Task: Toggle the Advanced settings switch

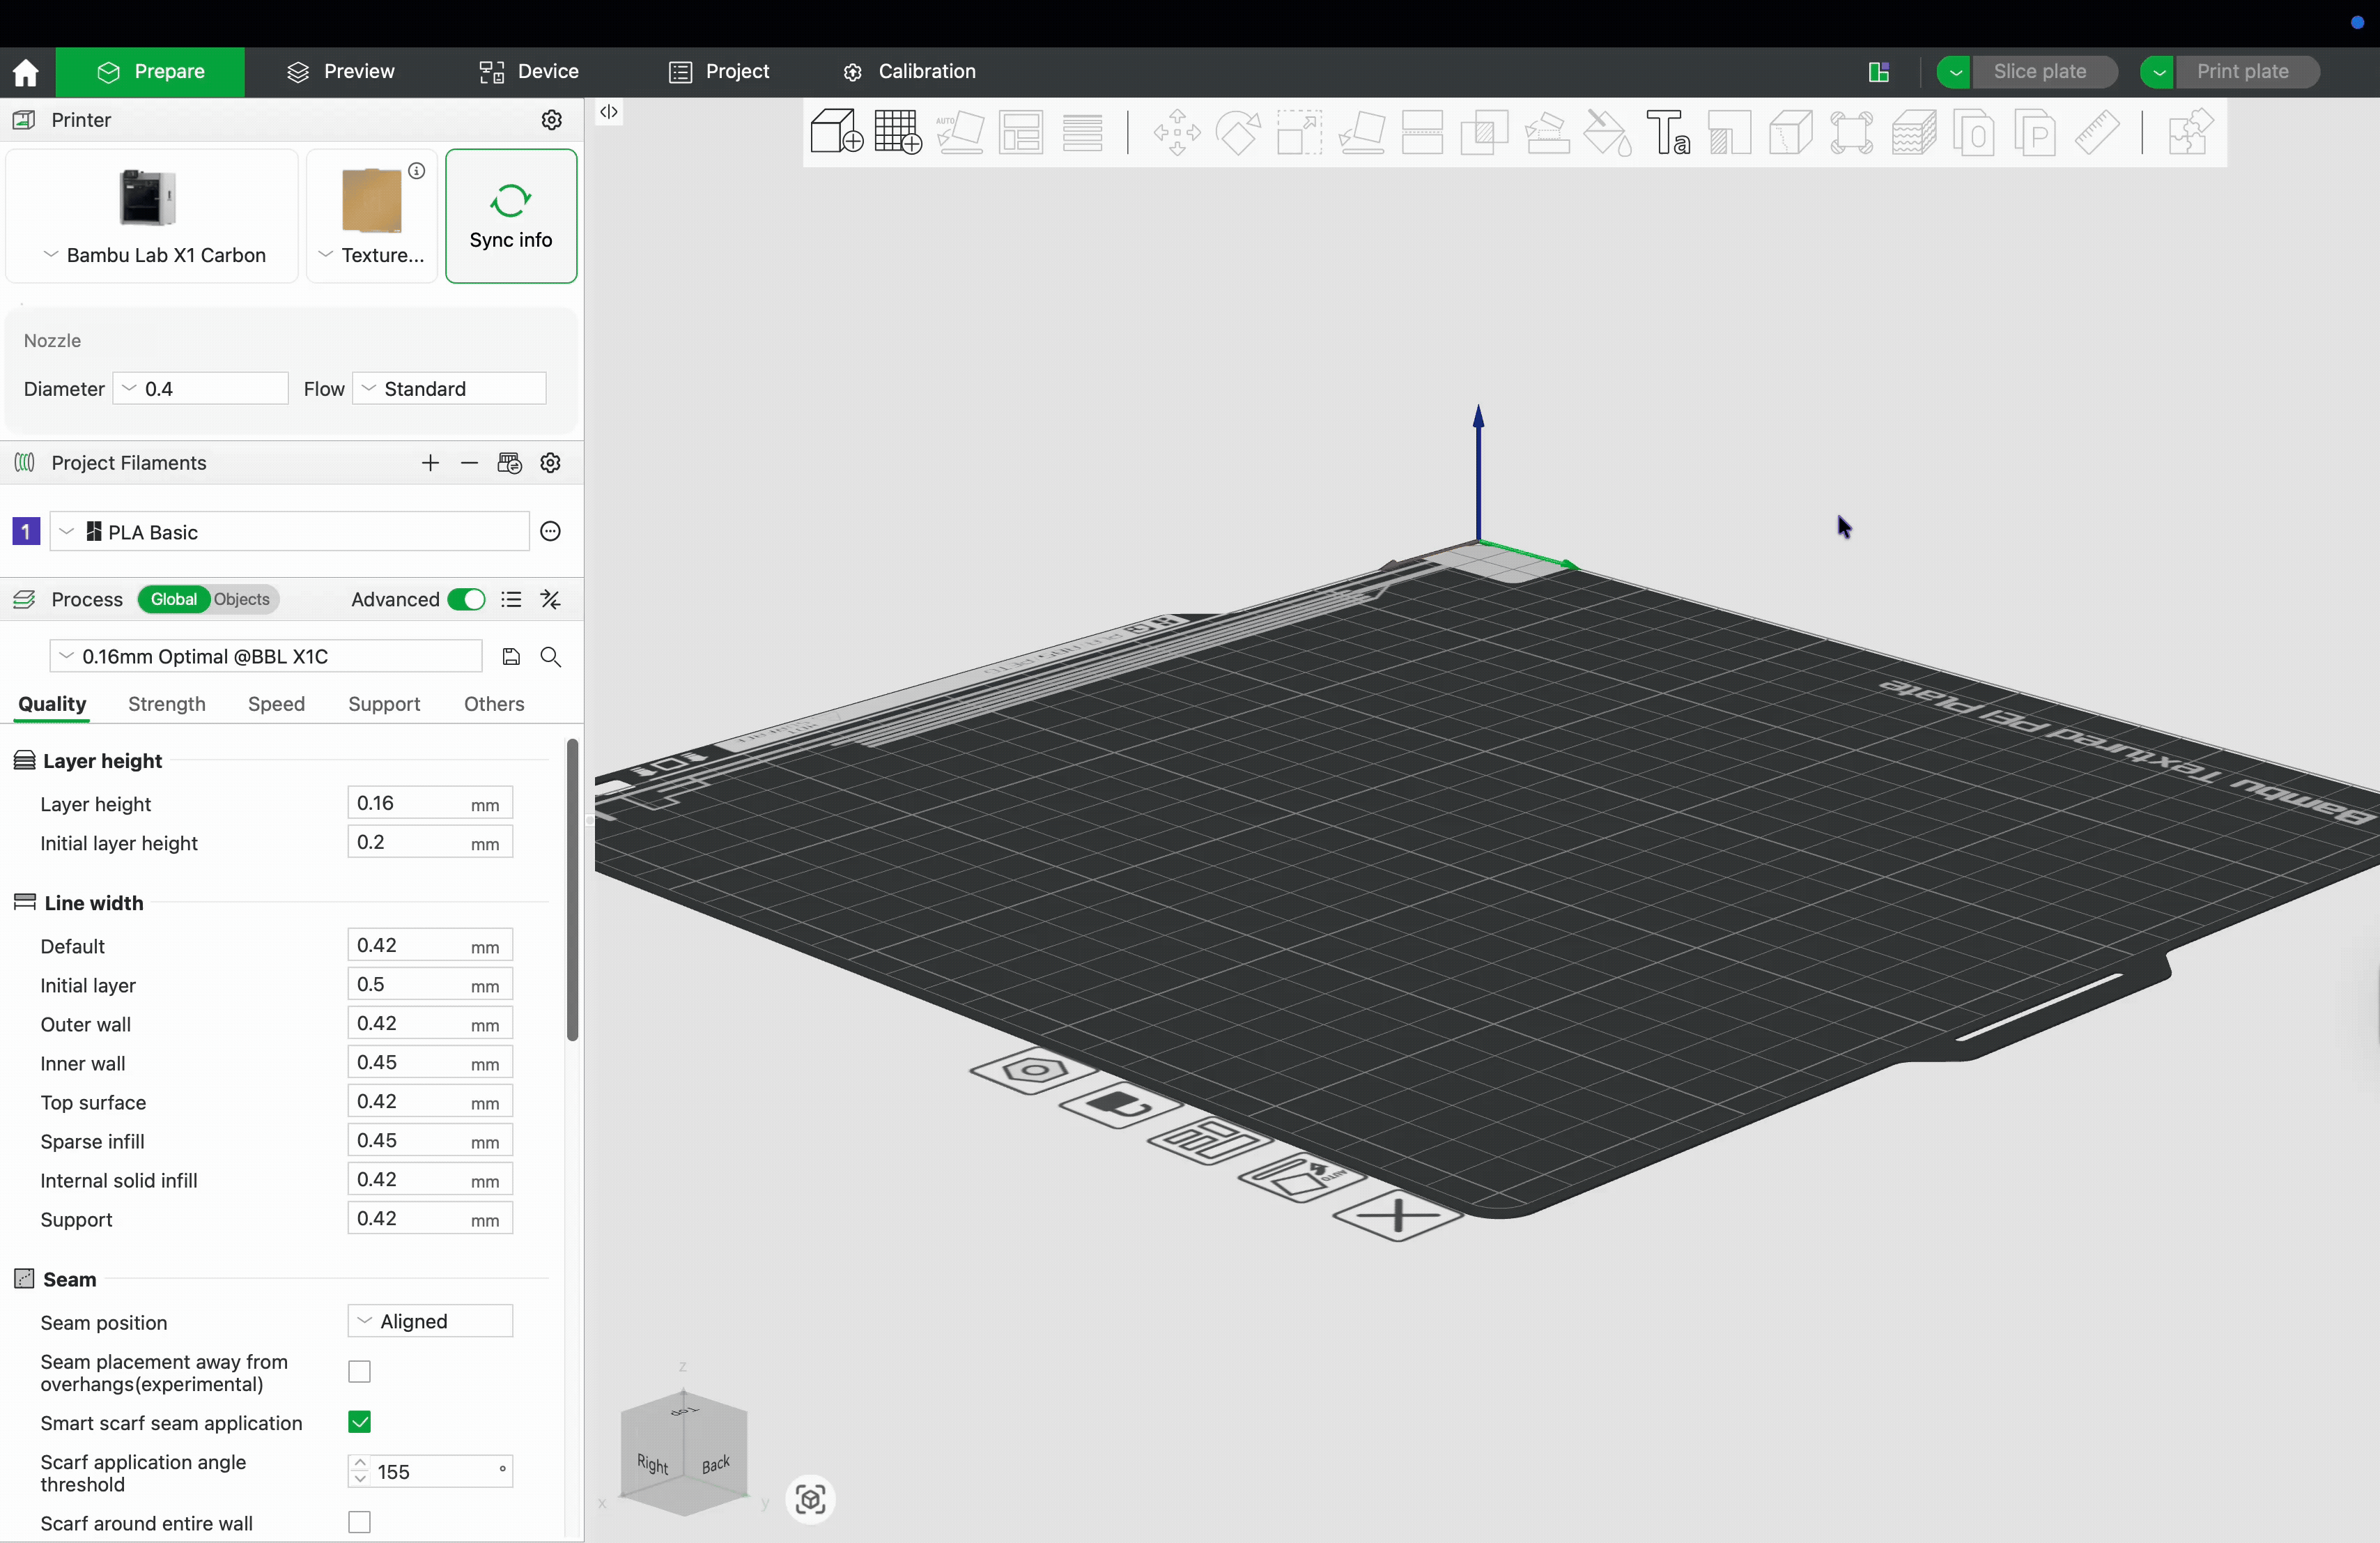Action: click(466, 599)
